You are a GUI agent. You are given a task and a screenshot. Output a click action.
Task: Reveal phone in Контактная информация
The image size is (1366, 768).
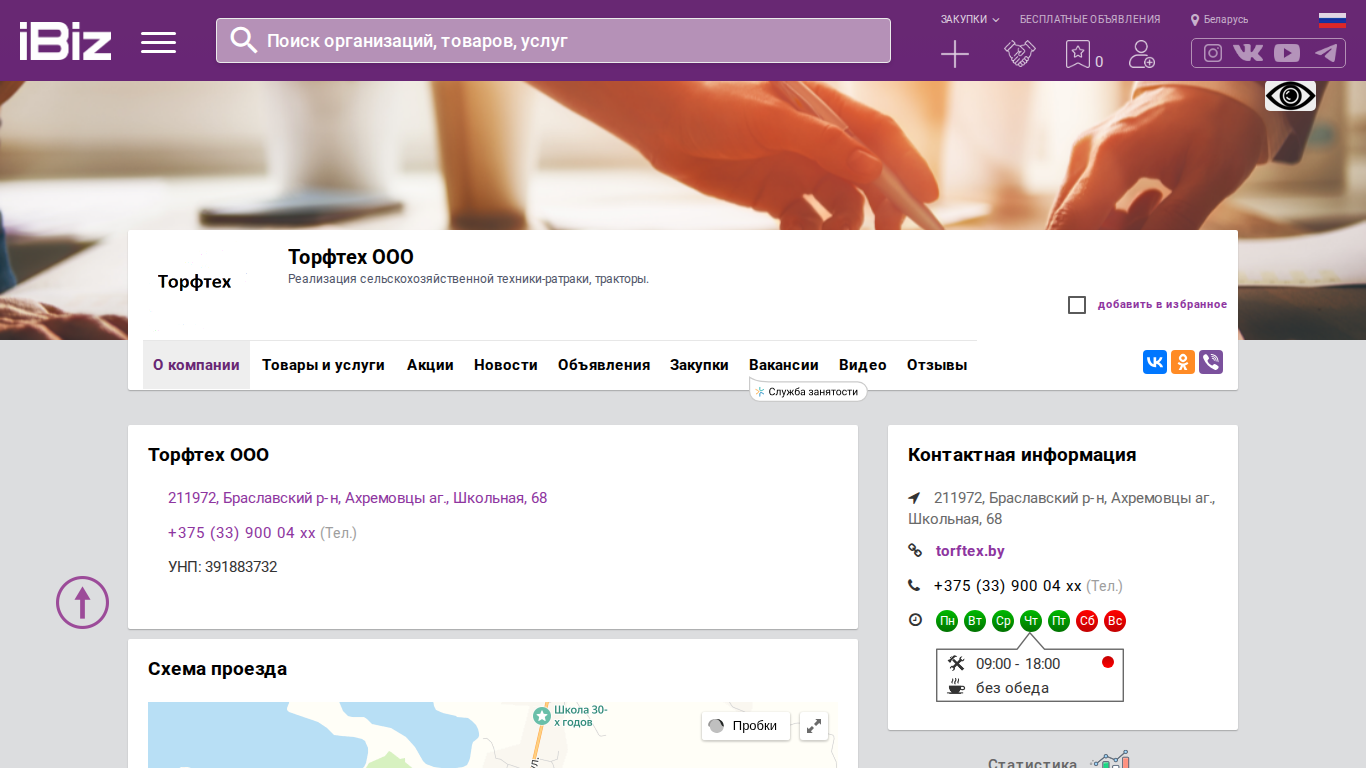point(1007,586)
